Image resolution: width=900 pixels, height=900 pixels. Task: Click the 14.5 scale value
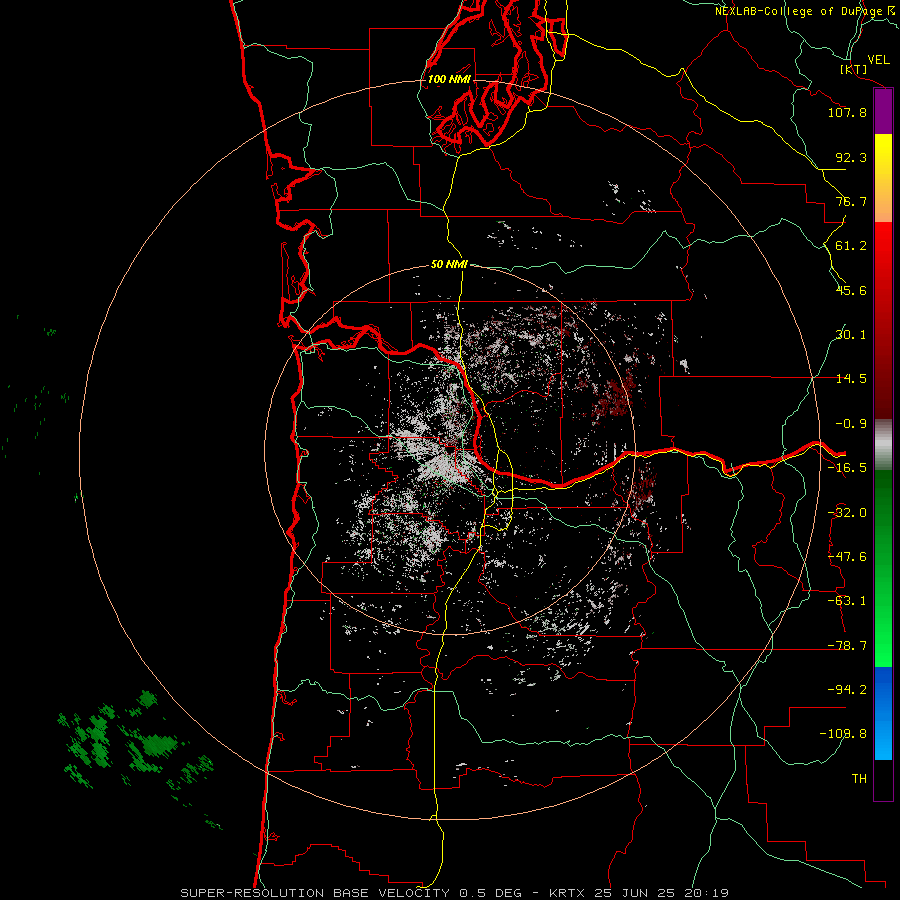point(851,379)
